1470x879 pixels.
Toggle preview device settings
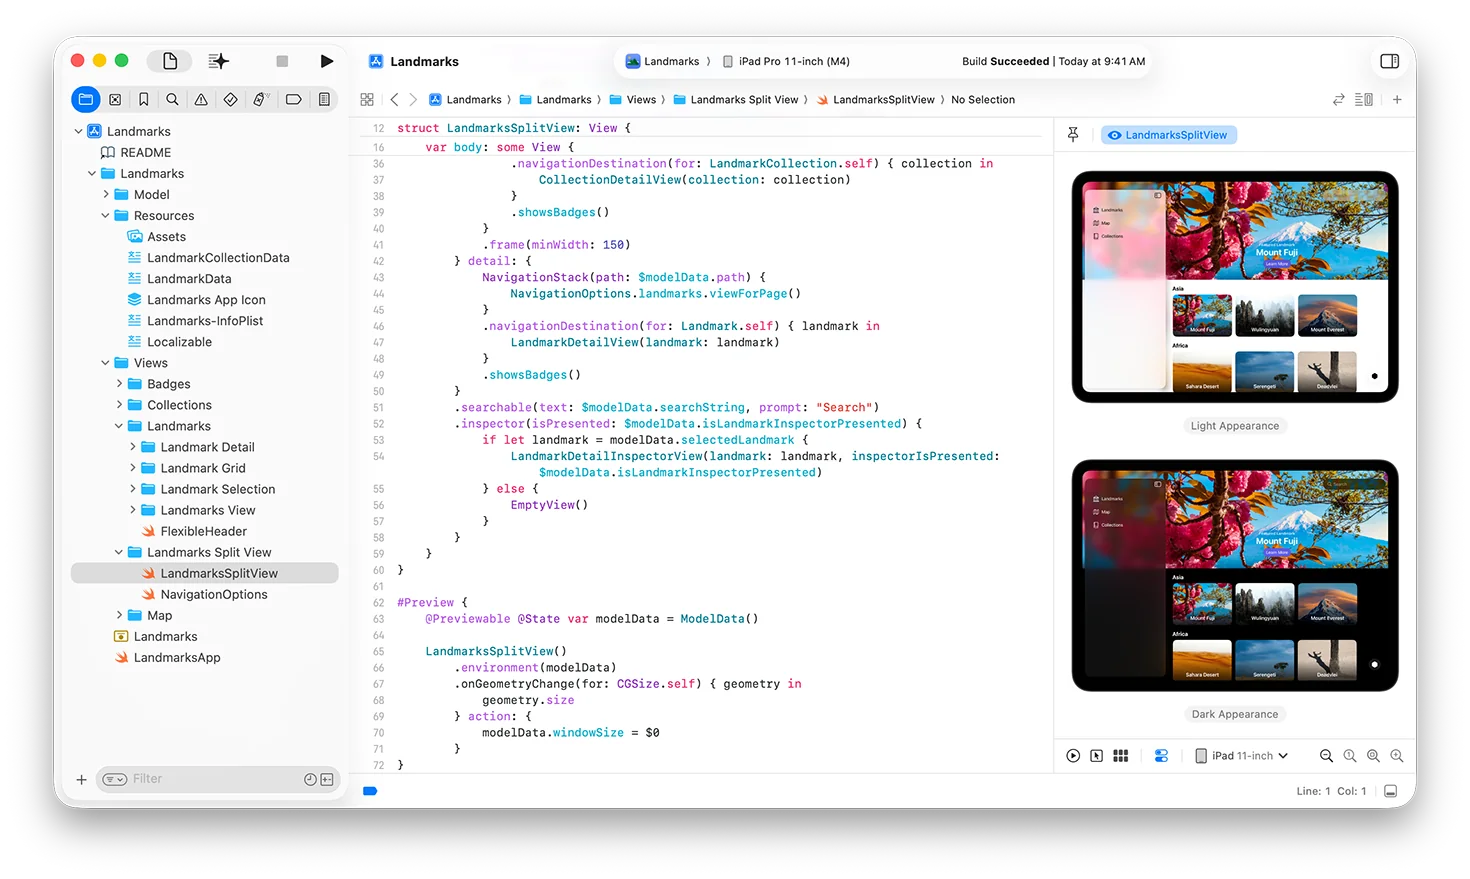pyautogui.click(x=1161, y=756)
